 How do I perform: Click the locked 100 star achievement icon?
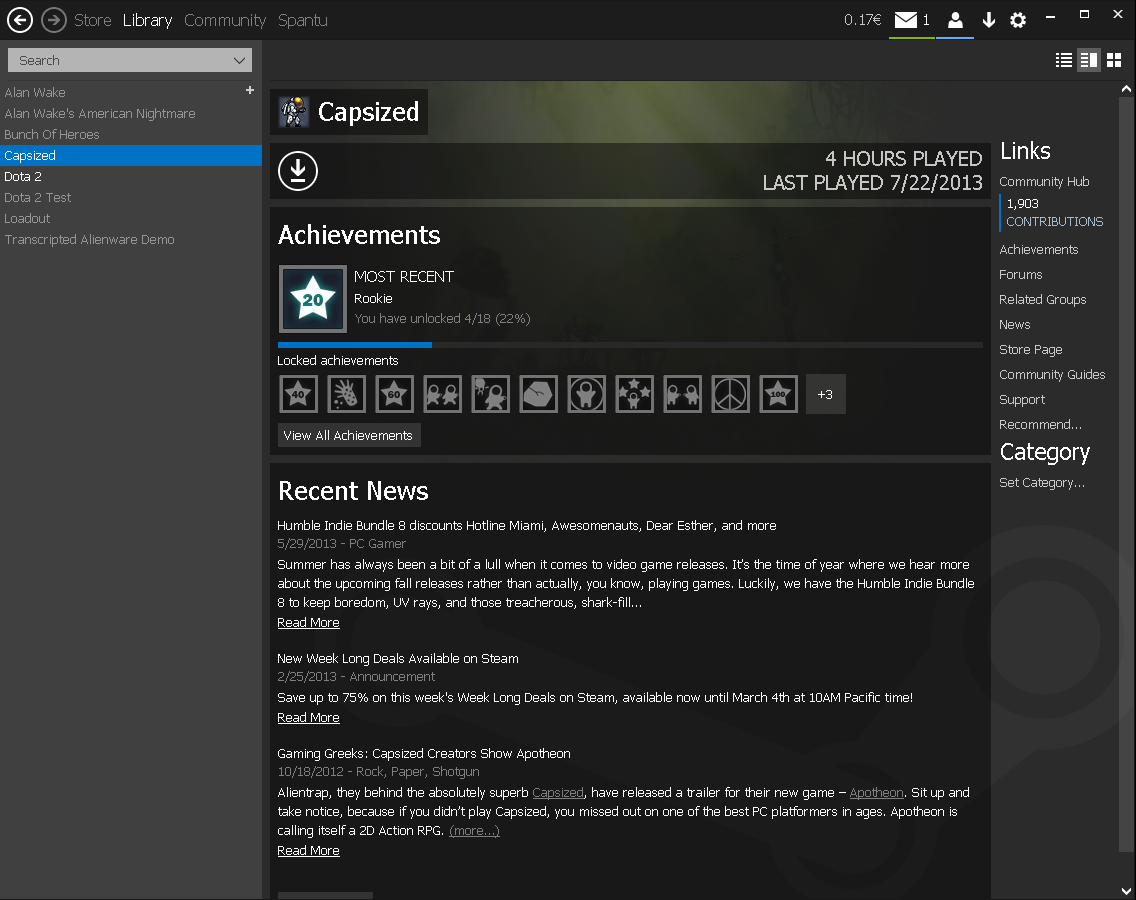778,394
